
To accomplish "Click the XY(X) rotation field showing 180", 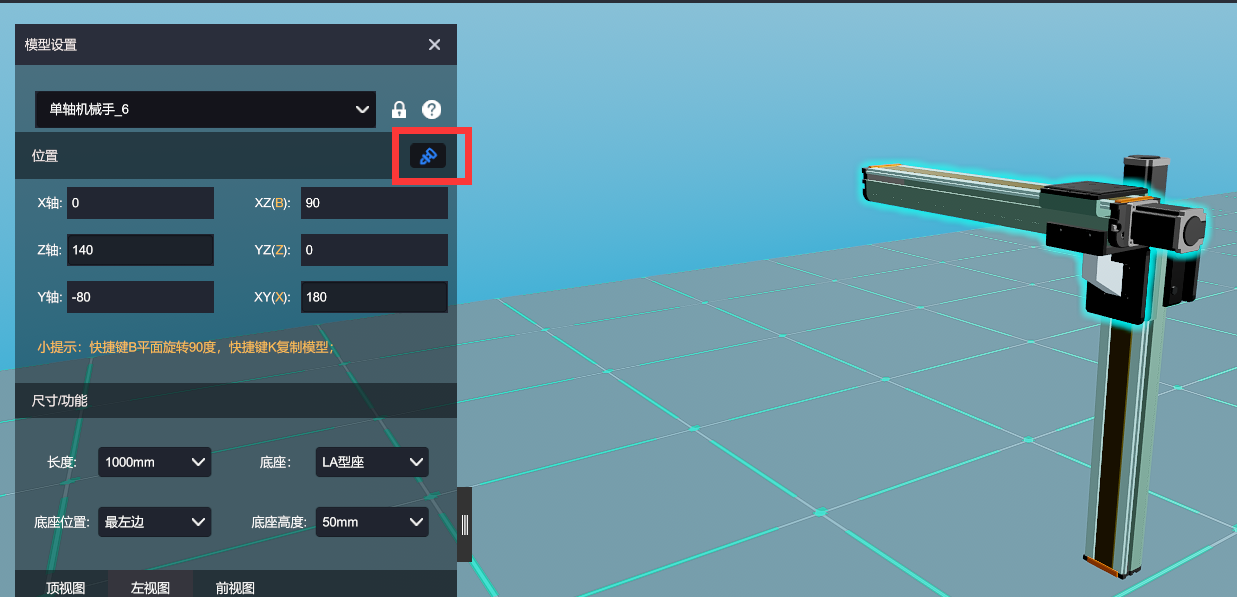I will tap(374, 297).
